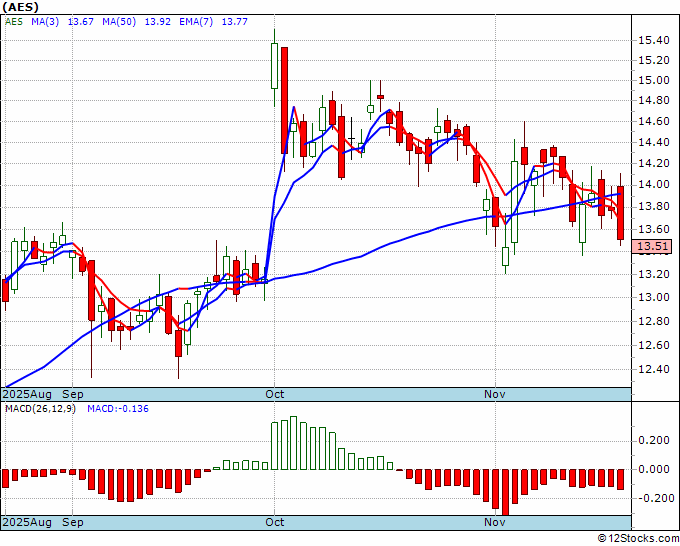Image resolution: width=680 pixels, height=546 pixels.
Task: Click the 14.60 price axis label
Action: 654,121
